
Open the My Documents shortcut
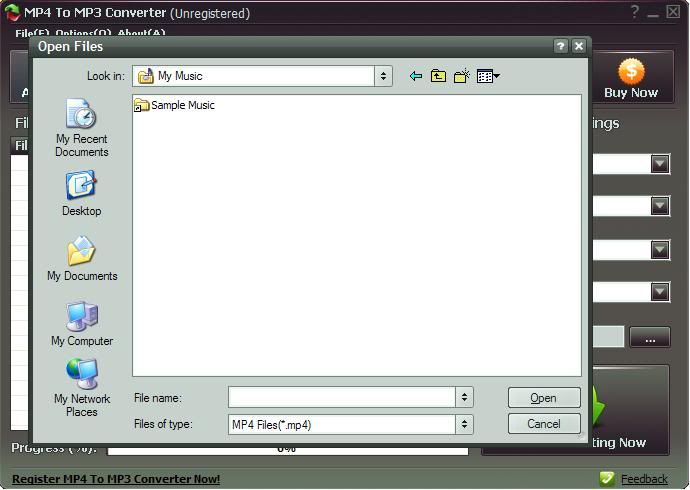(x=82, y=259)
